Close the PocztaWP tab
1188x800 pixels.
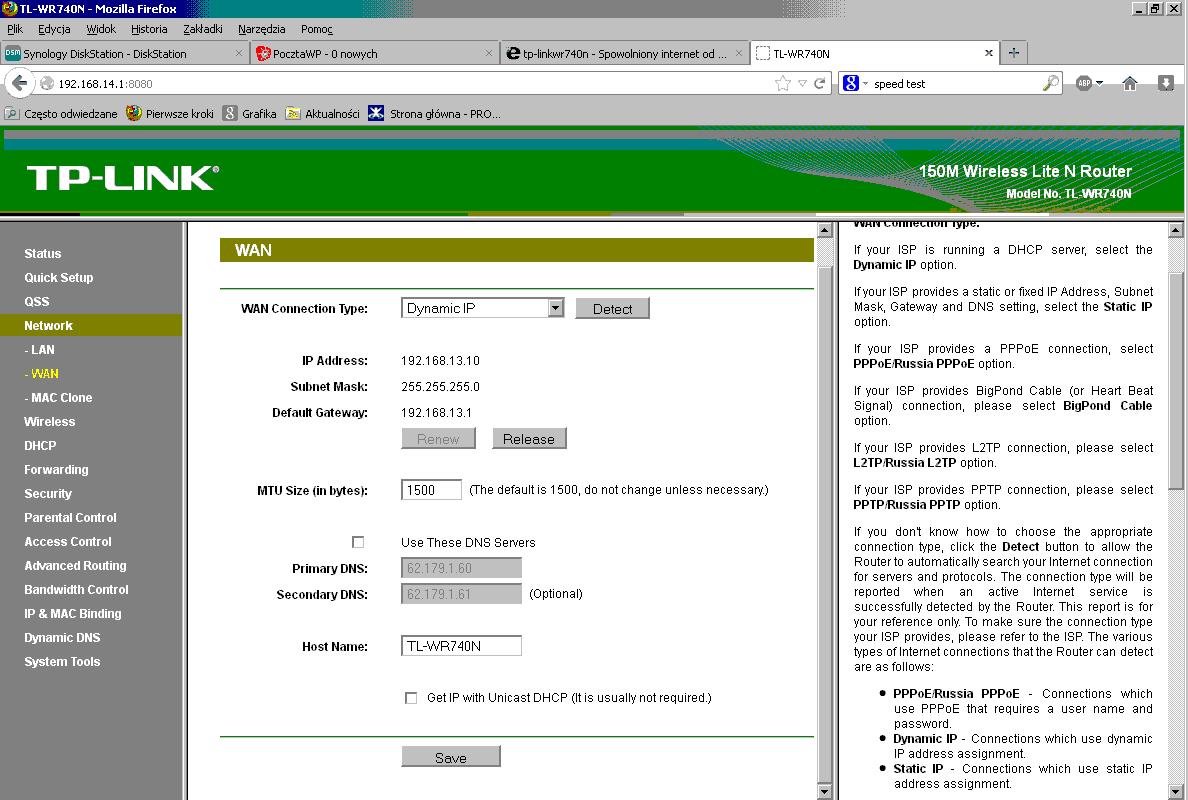coord(489,53)
